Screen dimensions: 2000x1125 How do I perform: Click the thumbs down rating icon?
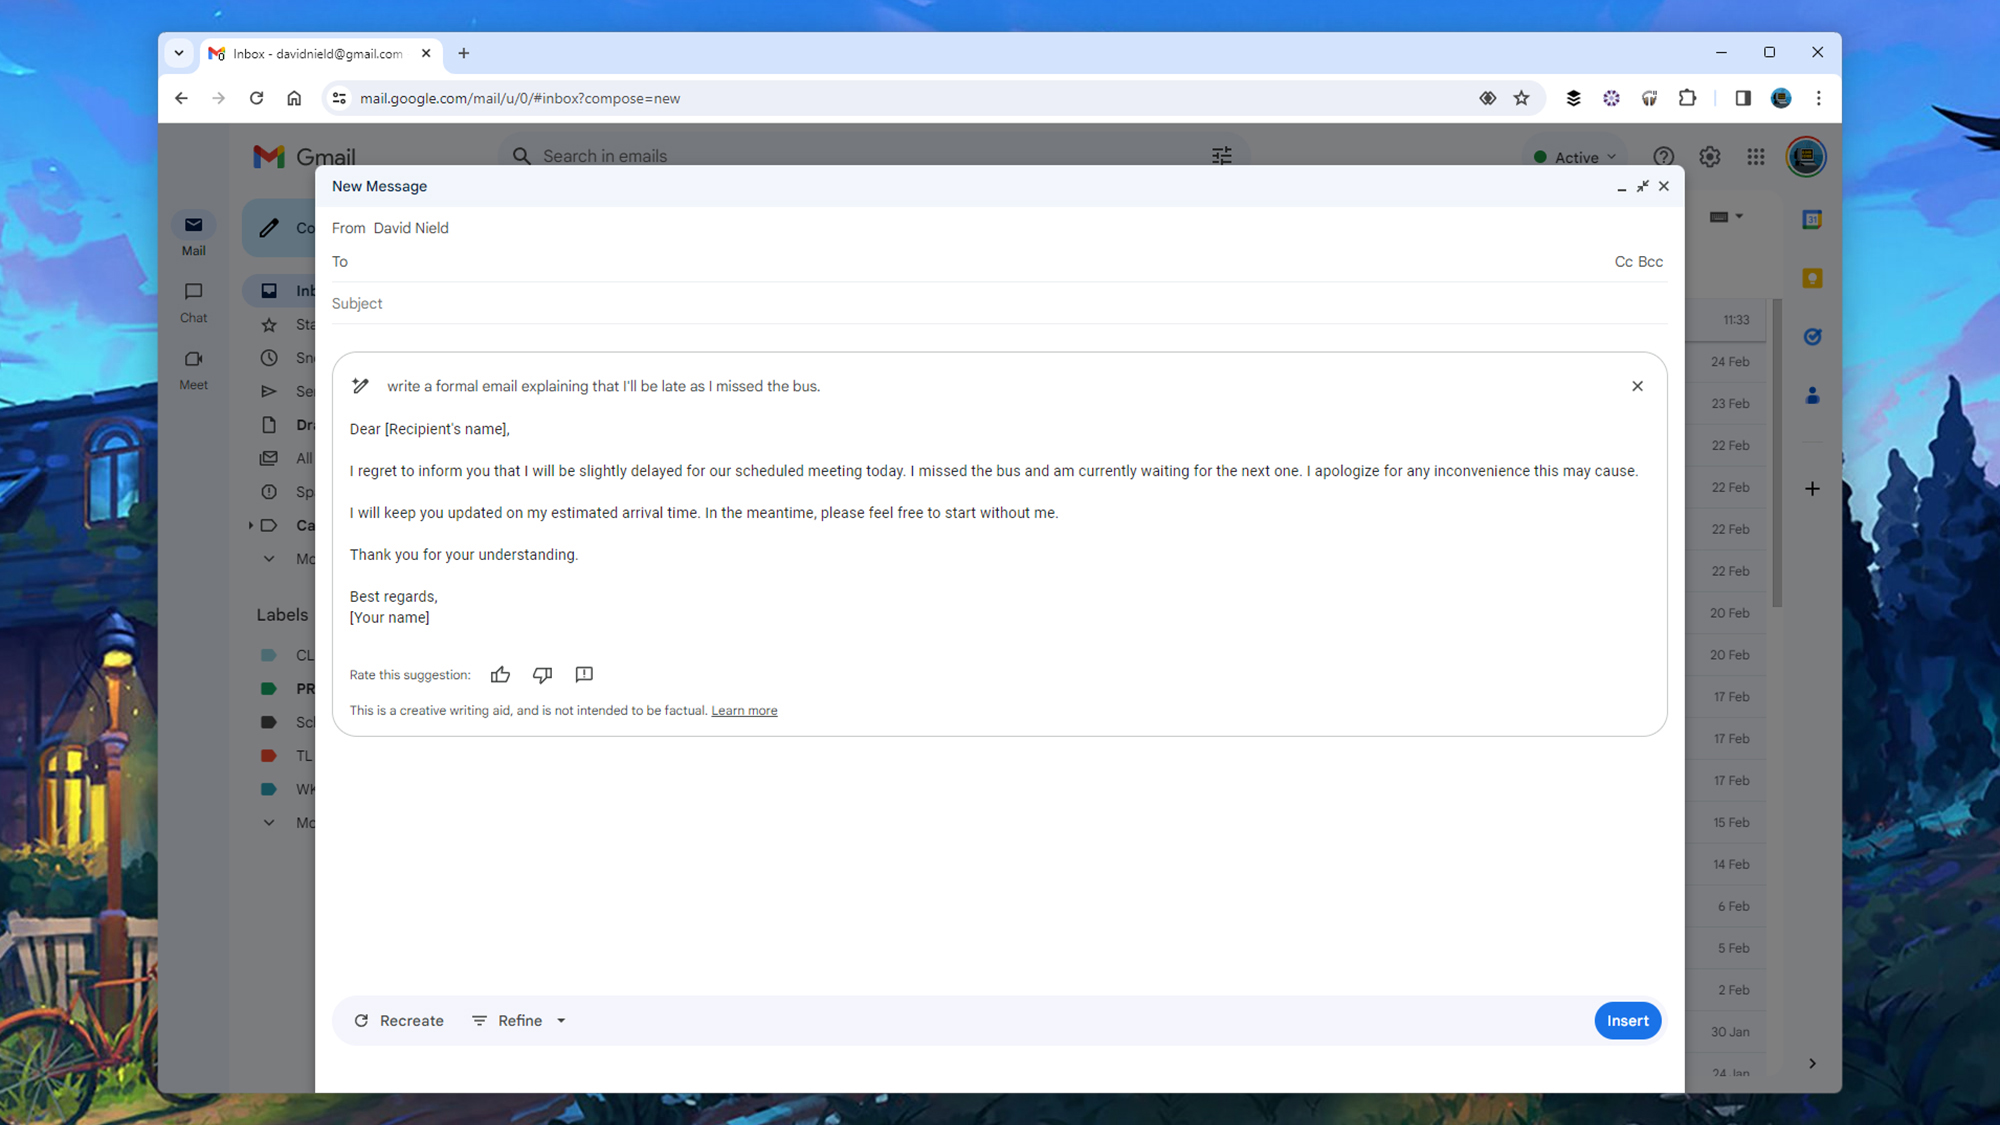coord(542,675)
